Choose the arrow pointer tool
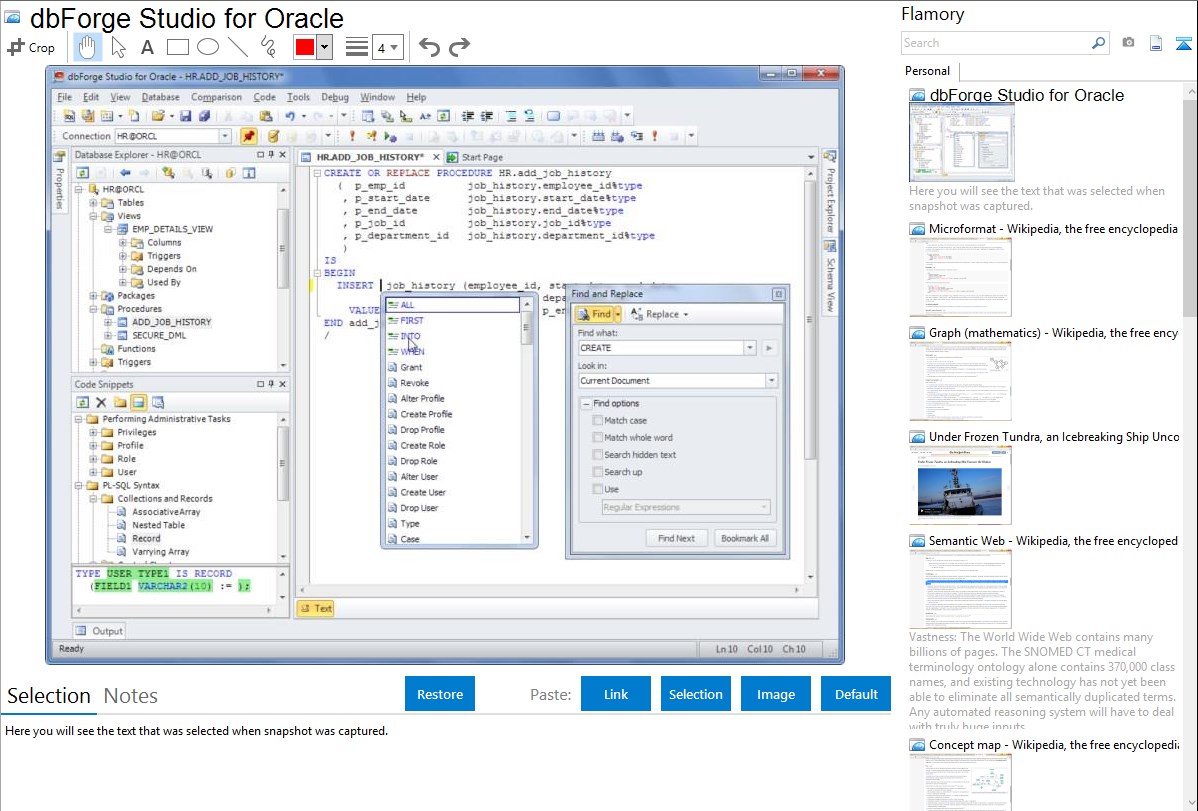 (118, 47)
